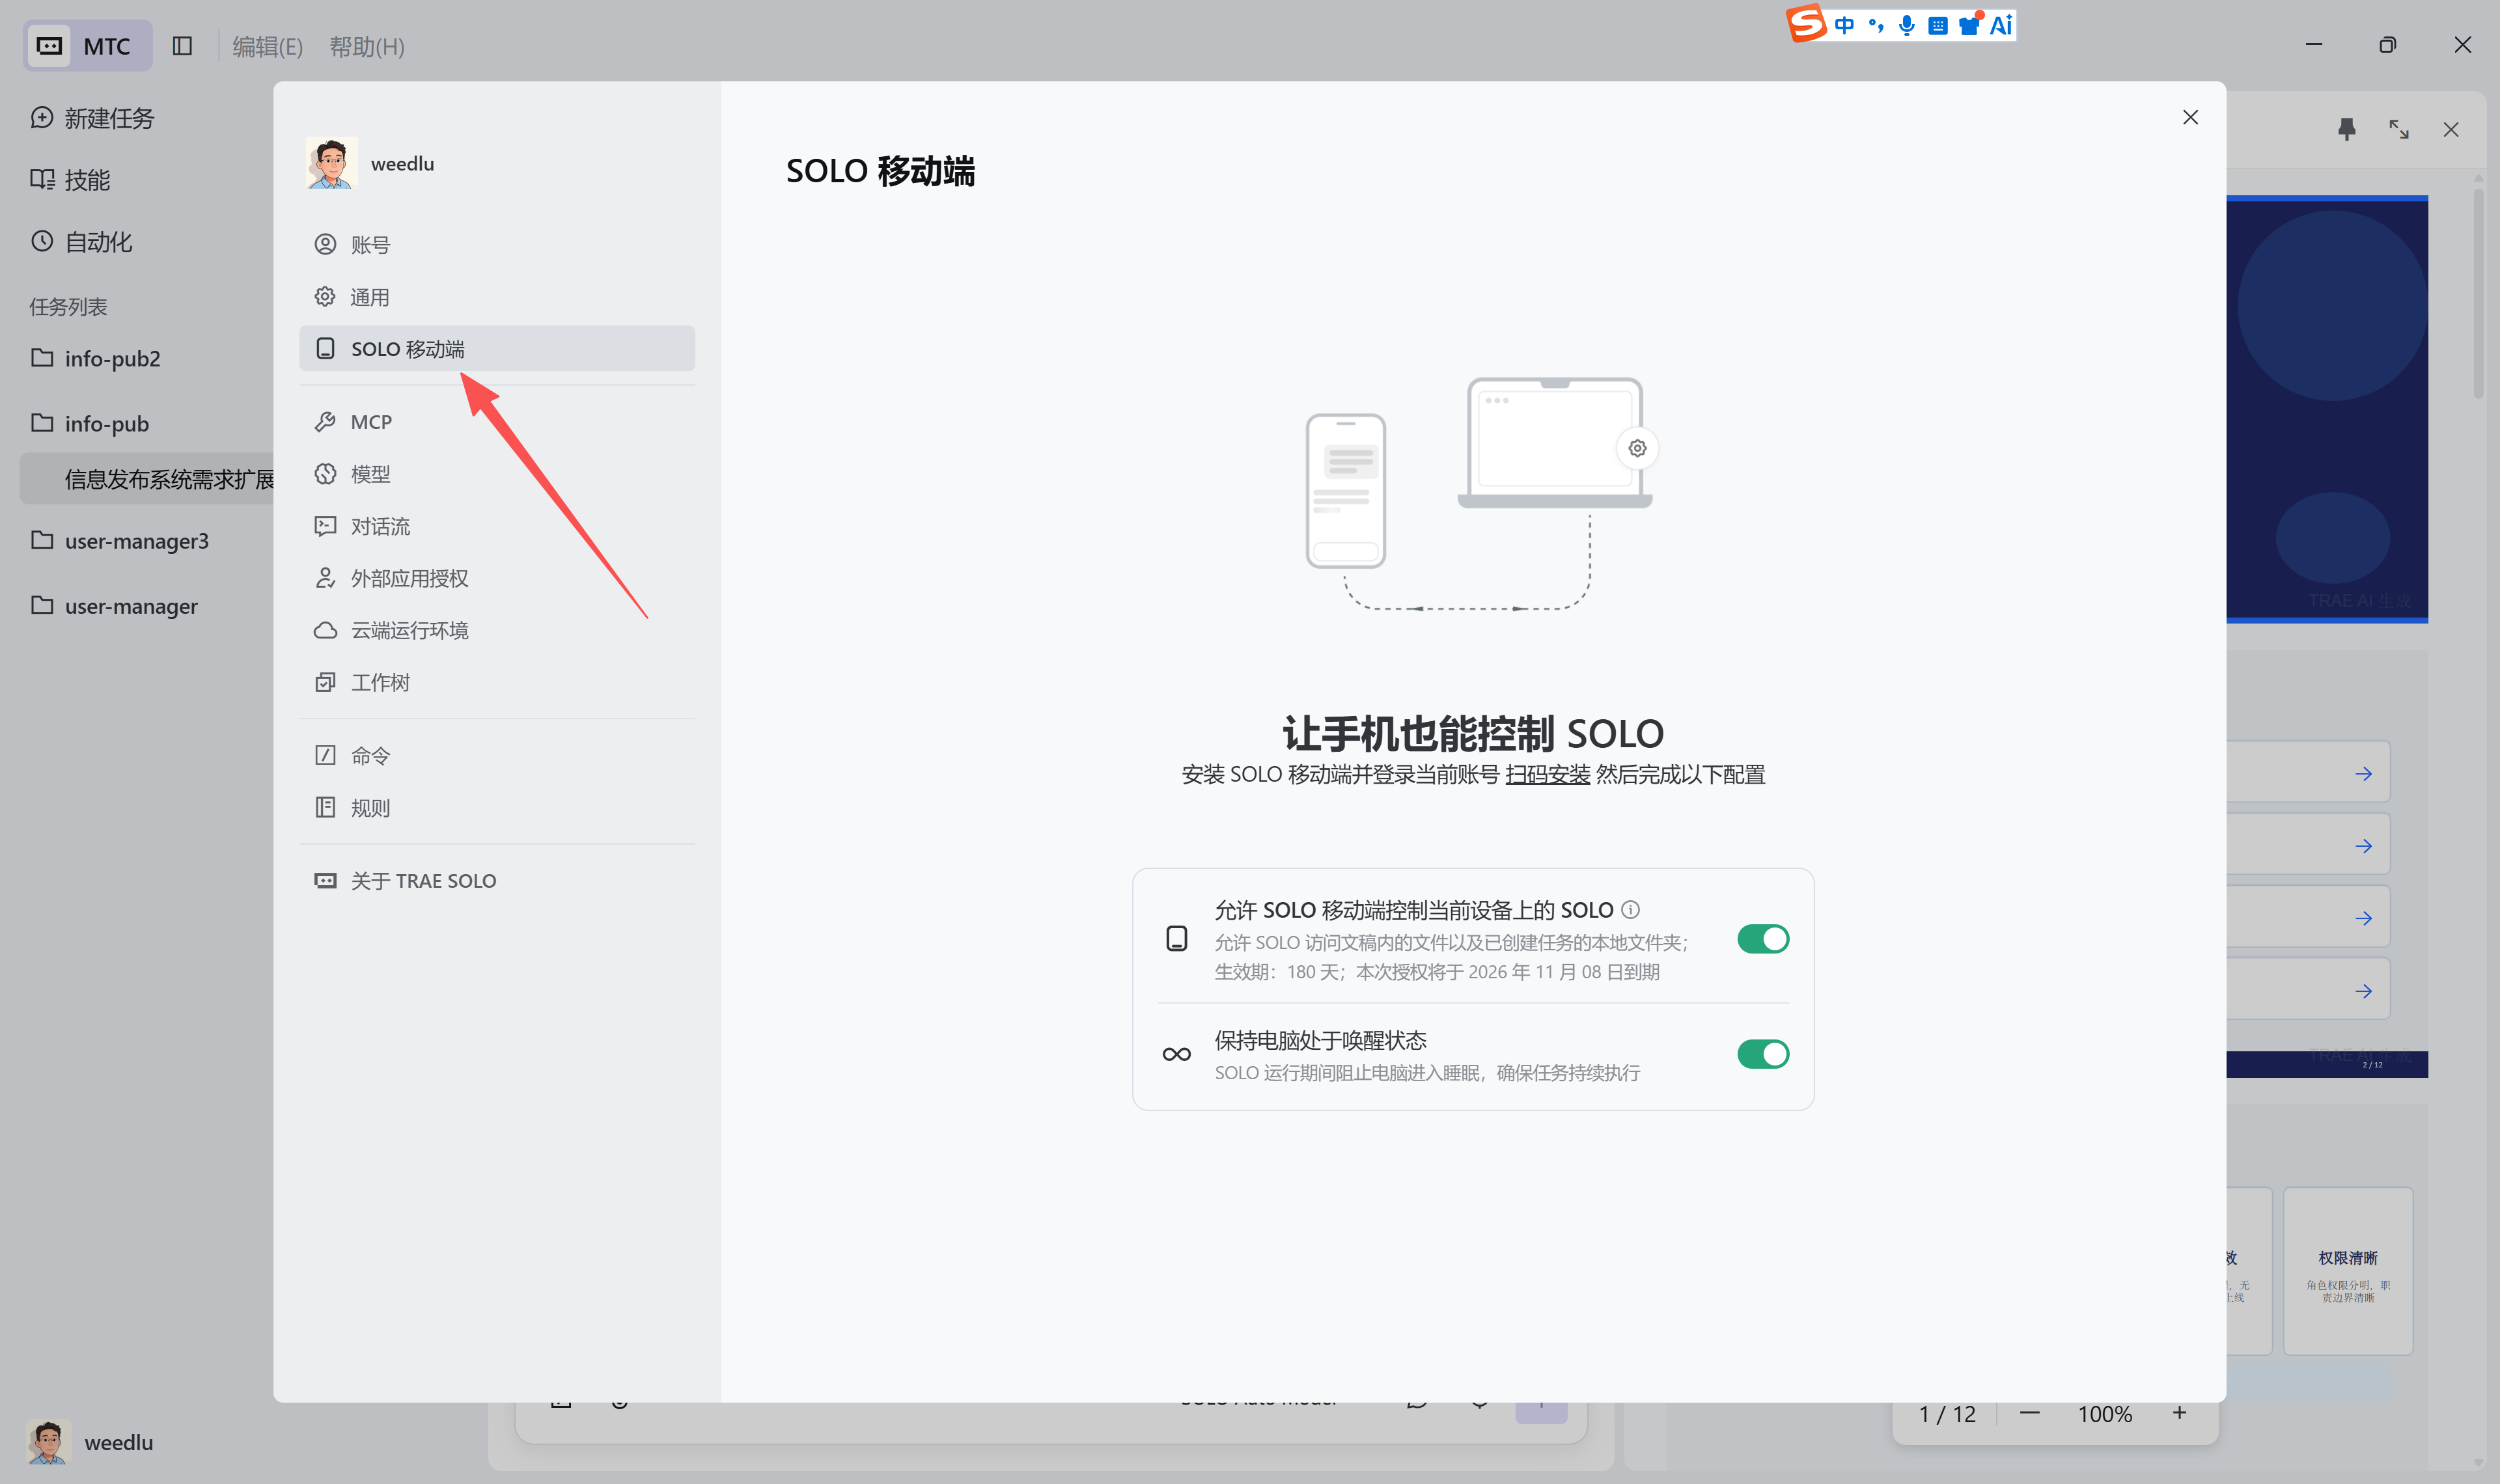This screenshot has width=2500, height=1484.
Task: Select the 信息发布系统需求扩展 task
Action: [x=147, y=479]
